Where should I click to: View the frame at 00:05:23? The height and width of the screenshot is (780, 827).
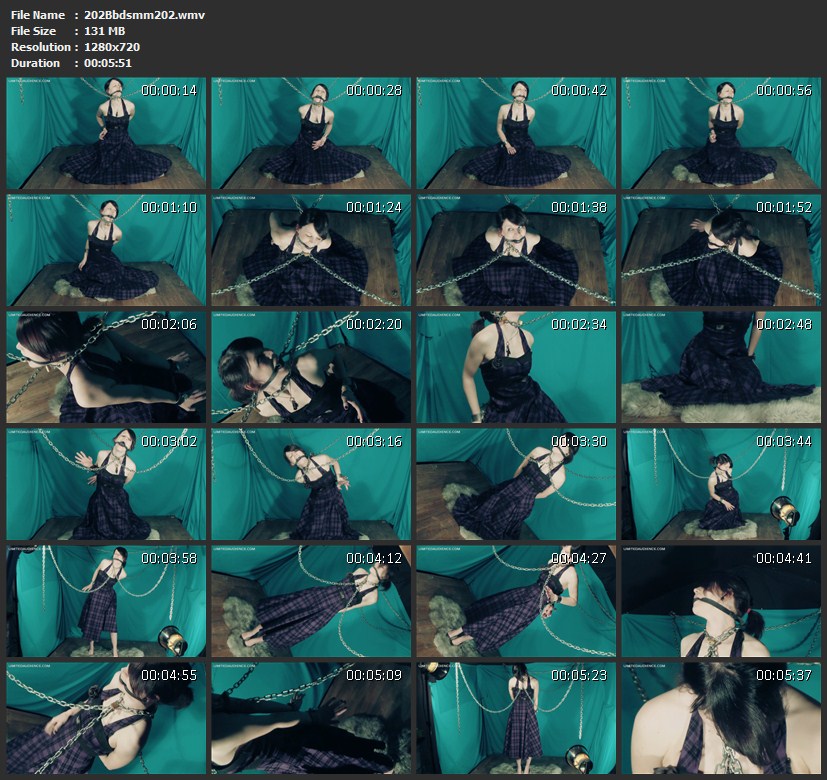[x=516, y=718]
